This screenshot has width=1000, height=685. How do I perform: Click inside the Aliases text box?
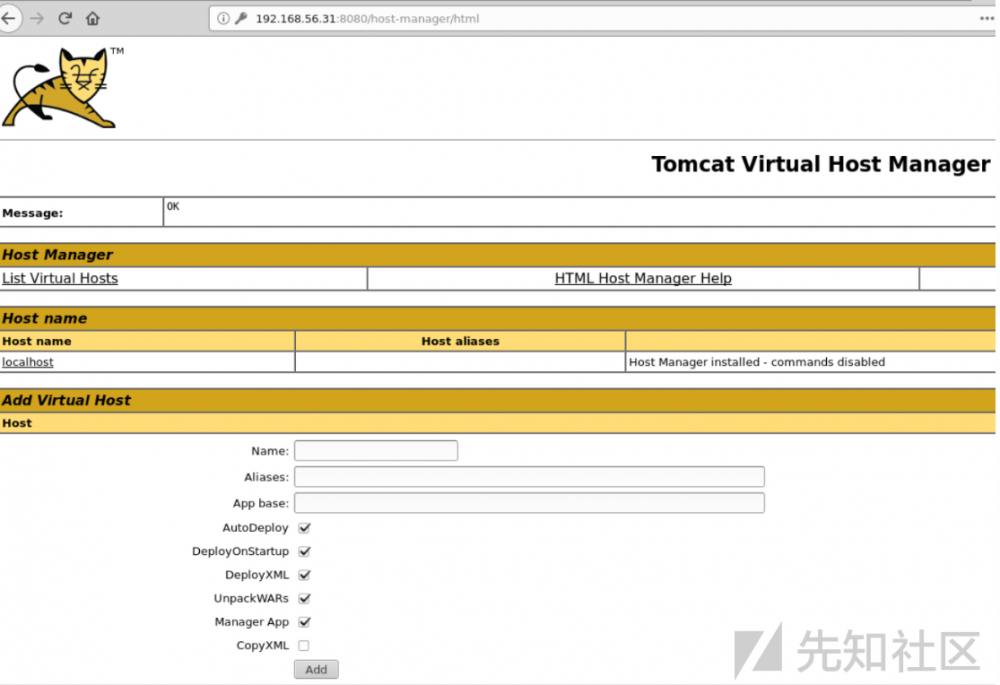(529, 476)
